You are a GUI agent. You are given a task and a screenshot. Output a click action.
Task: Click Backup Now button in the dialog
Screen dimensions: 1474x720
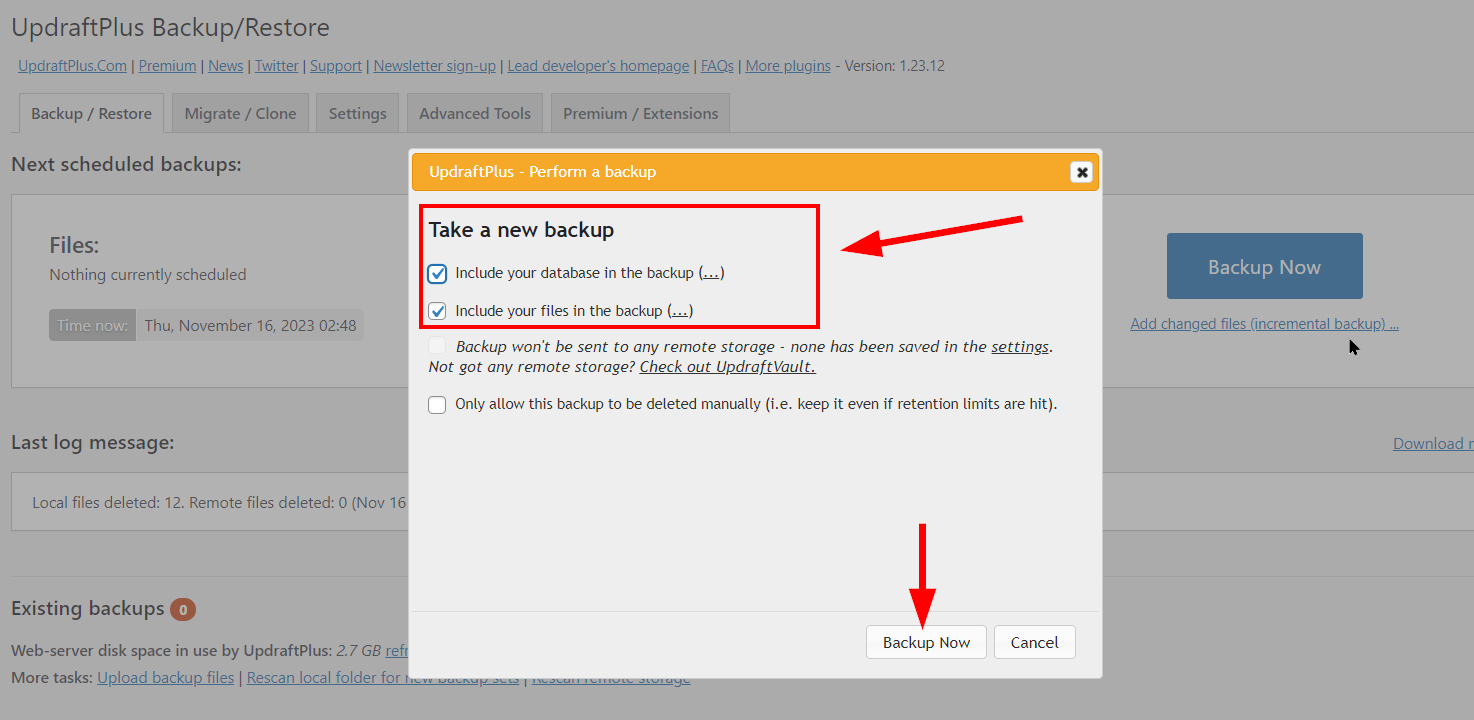coord(926,642)
